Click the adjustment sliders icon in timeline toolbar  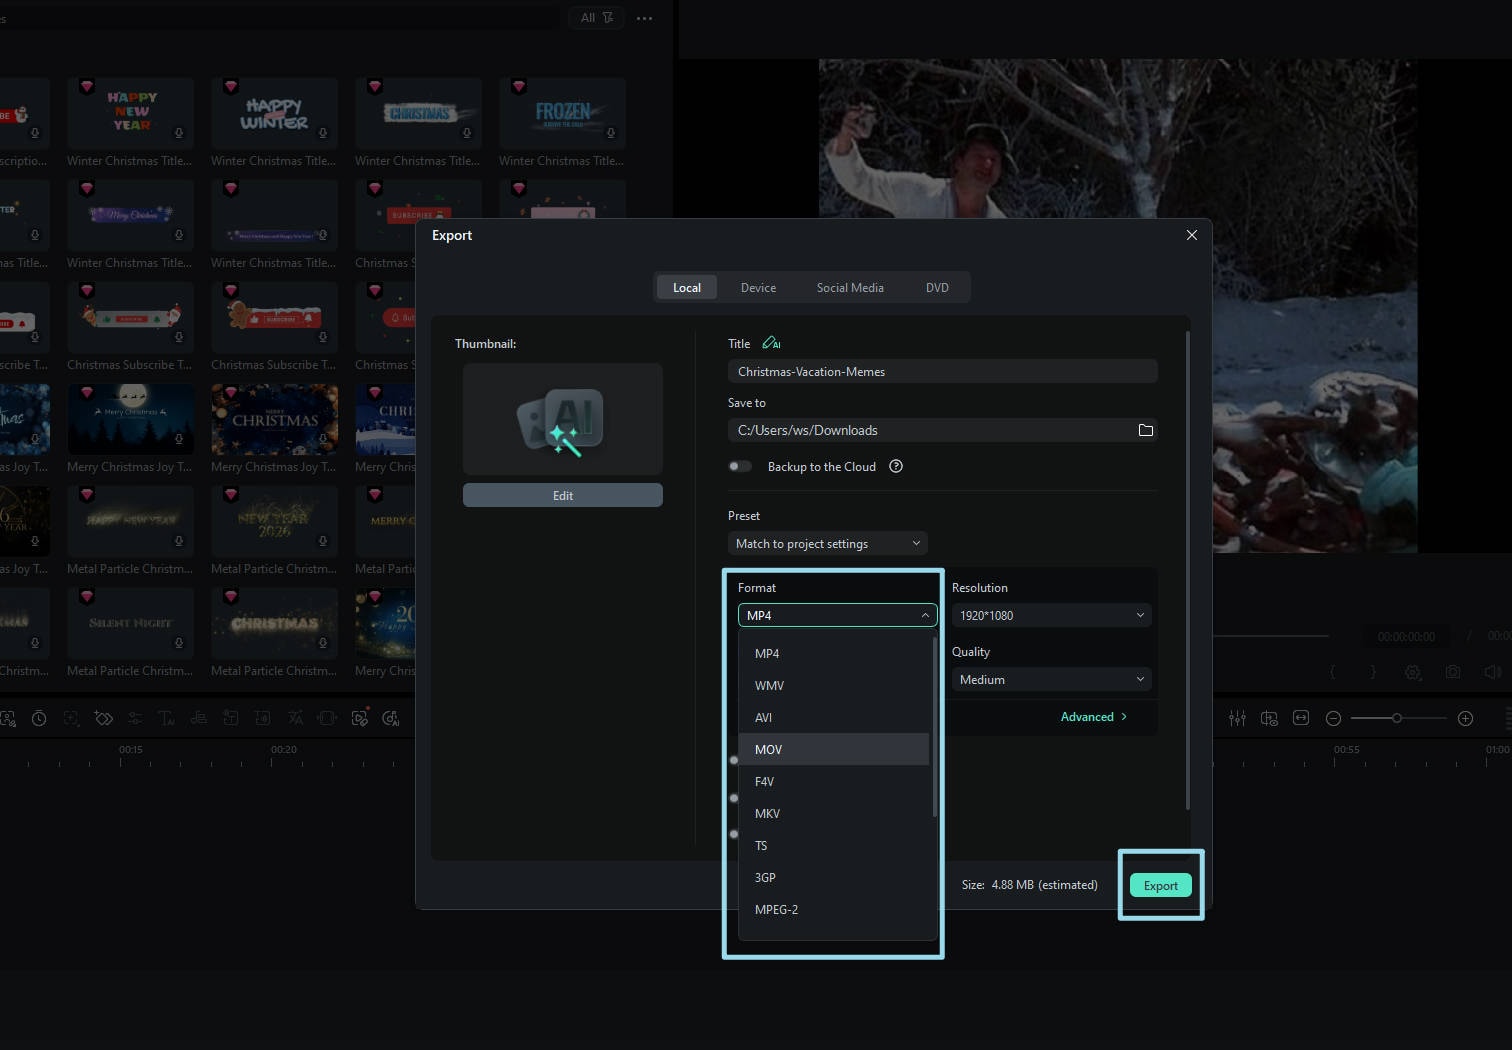click(x=135, y=718)
